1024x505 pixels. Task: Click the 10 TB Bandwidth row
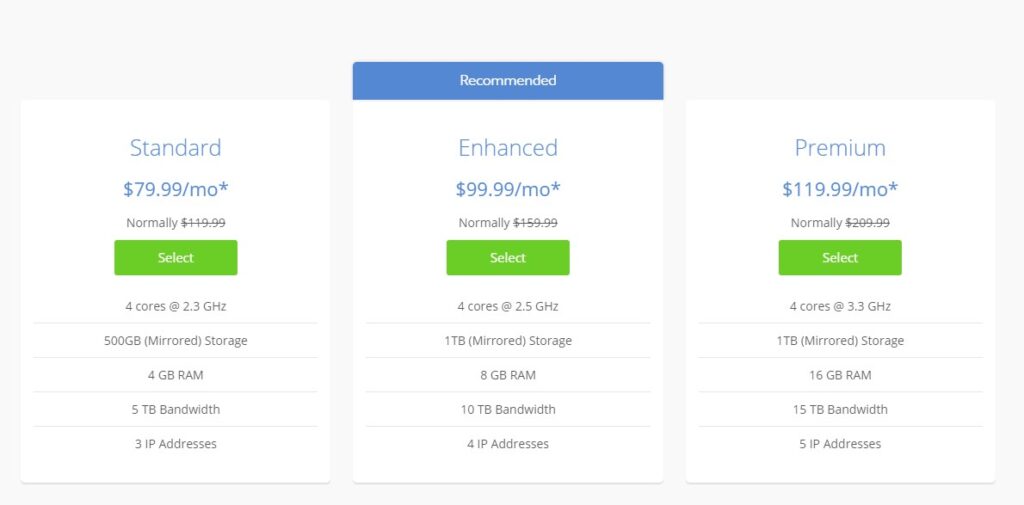(508, 410)
